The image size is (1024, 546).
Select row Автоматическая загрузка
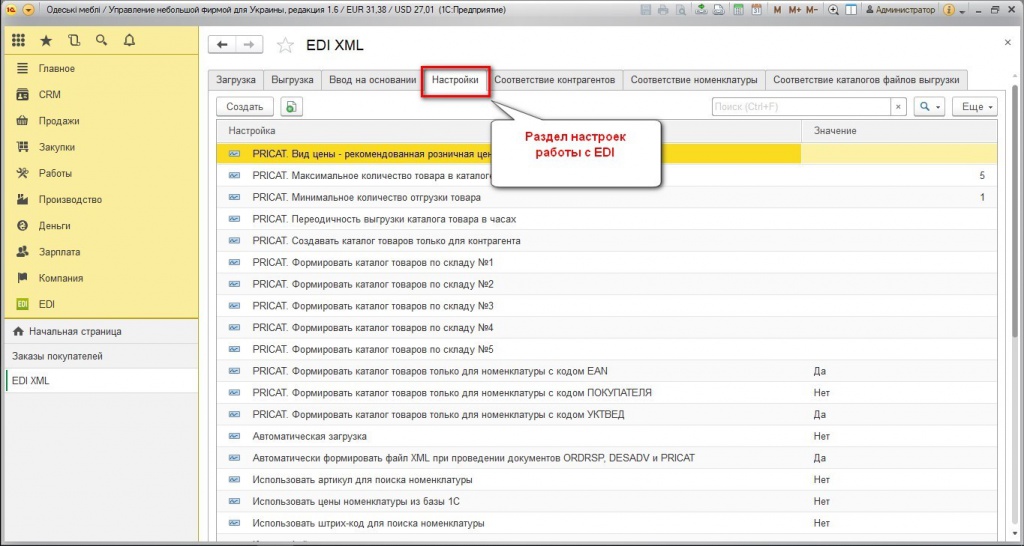(607, 436)
